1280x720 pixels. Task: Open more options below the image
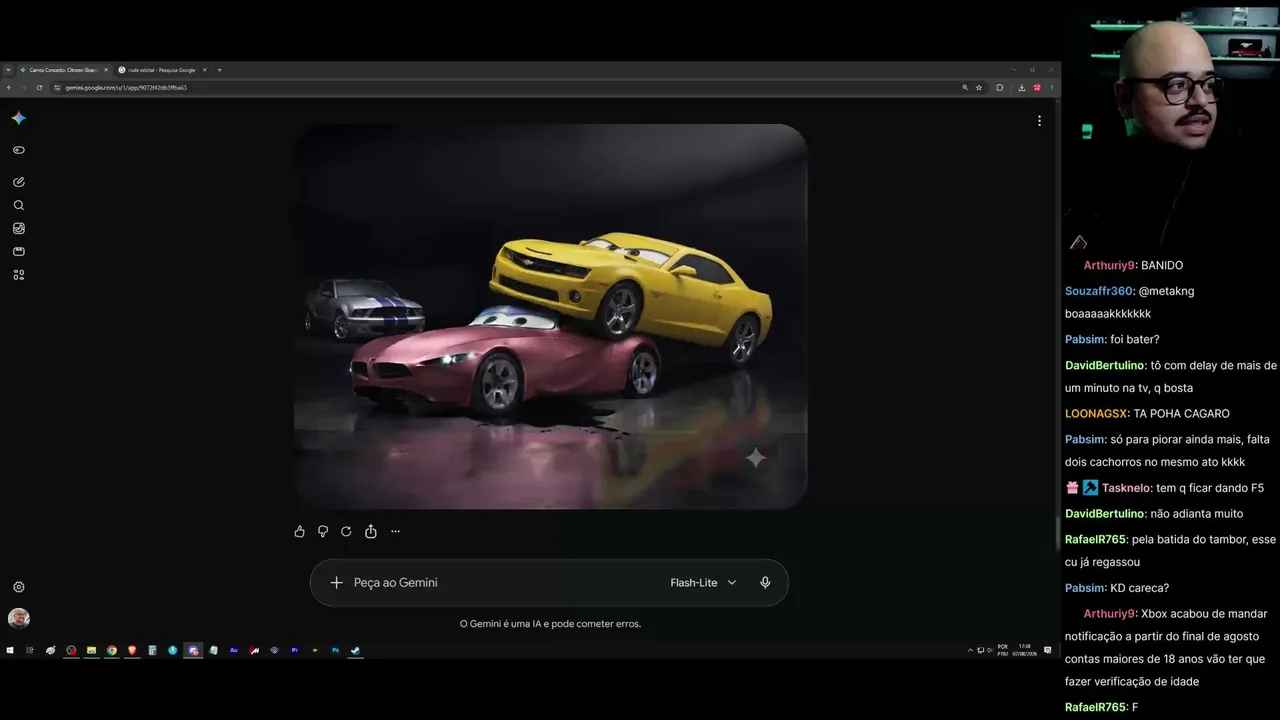click(x=395, y=532)
